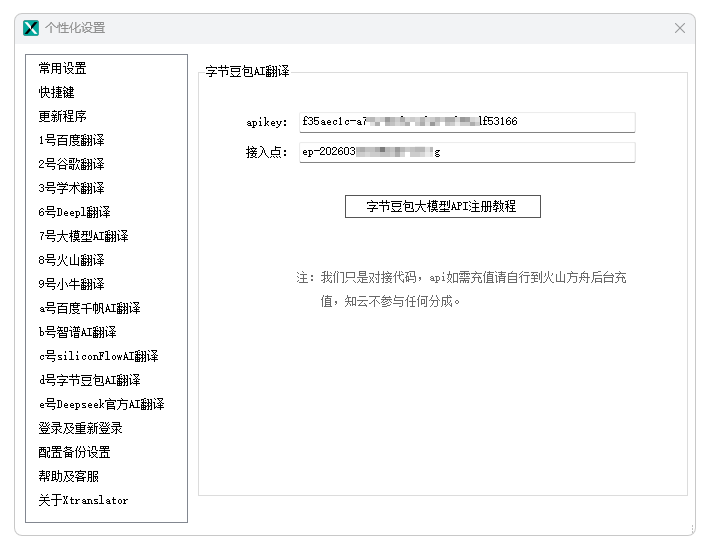Select 登录及重新登录 item
Viewport: 708px width, 539px height.
80,428
